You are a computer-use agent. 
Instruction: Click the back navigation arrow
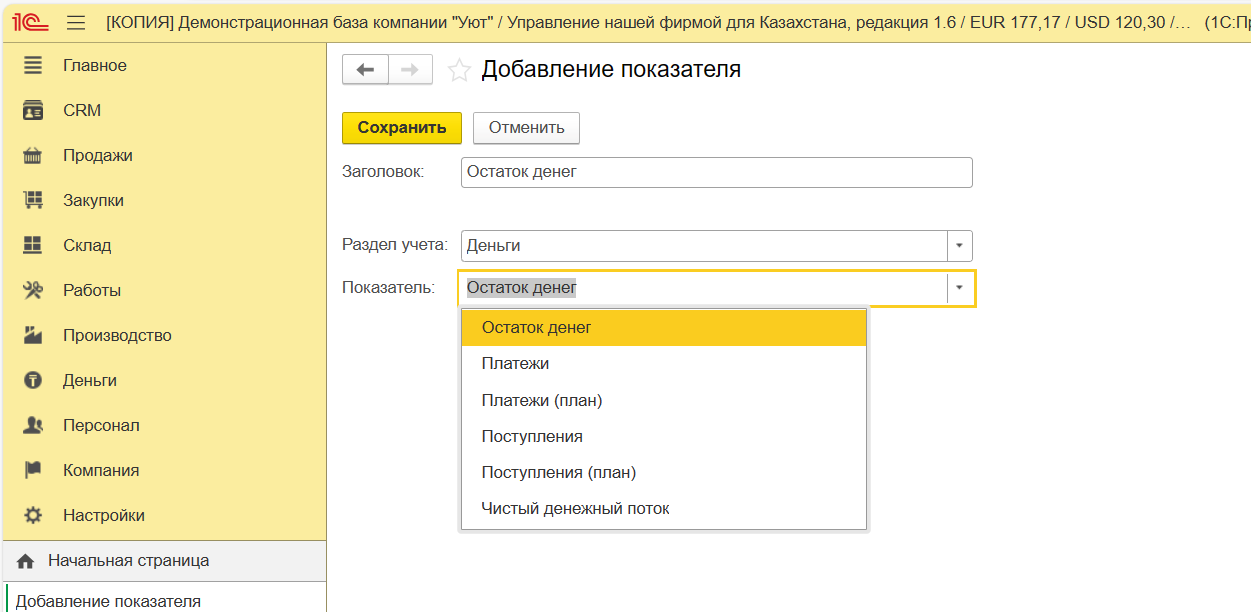pos(365,69)
